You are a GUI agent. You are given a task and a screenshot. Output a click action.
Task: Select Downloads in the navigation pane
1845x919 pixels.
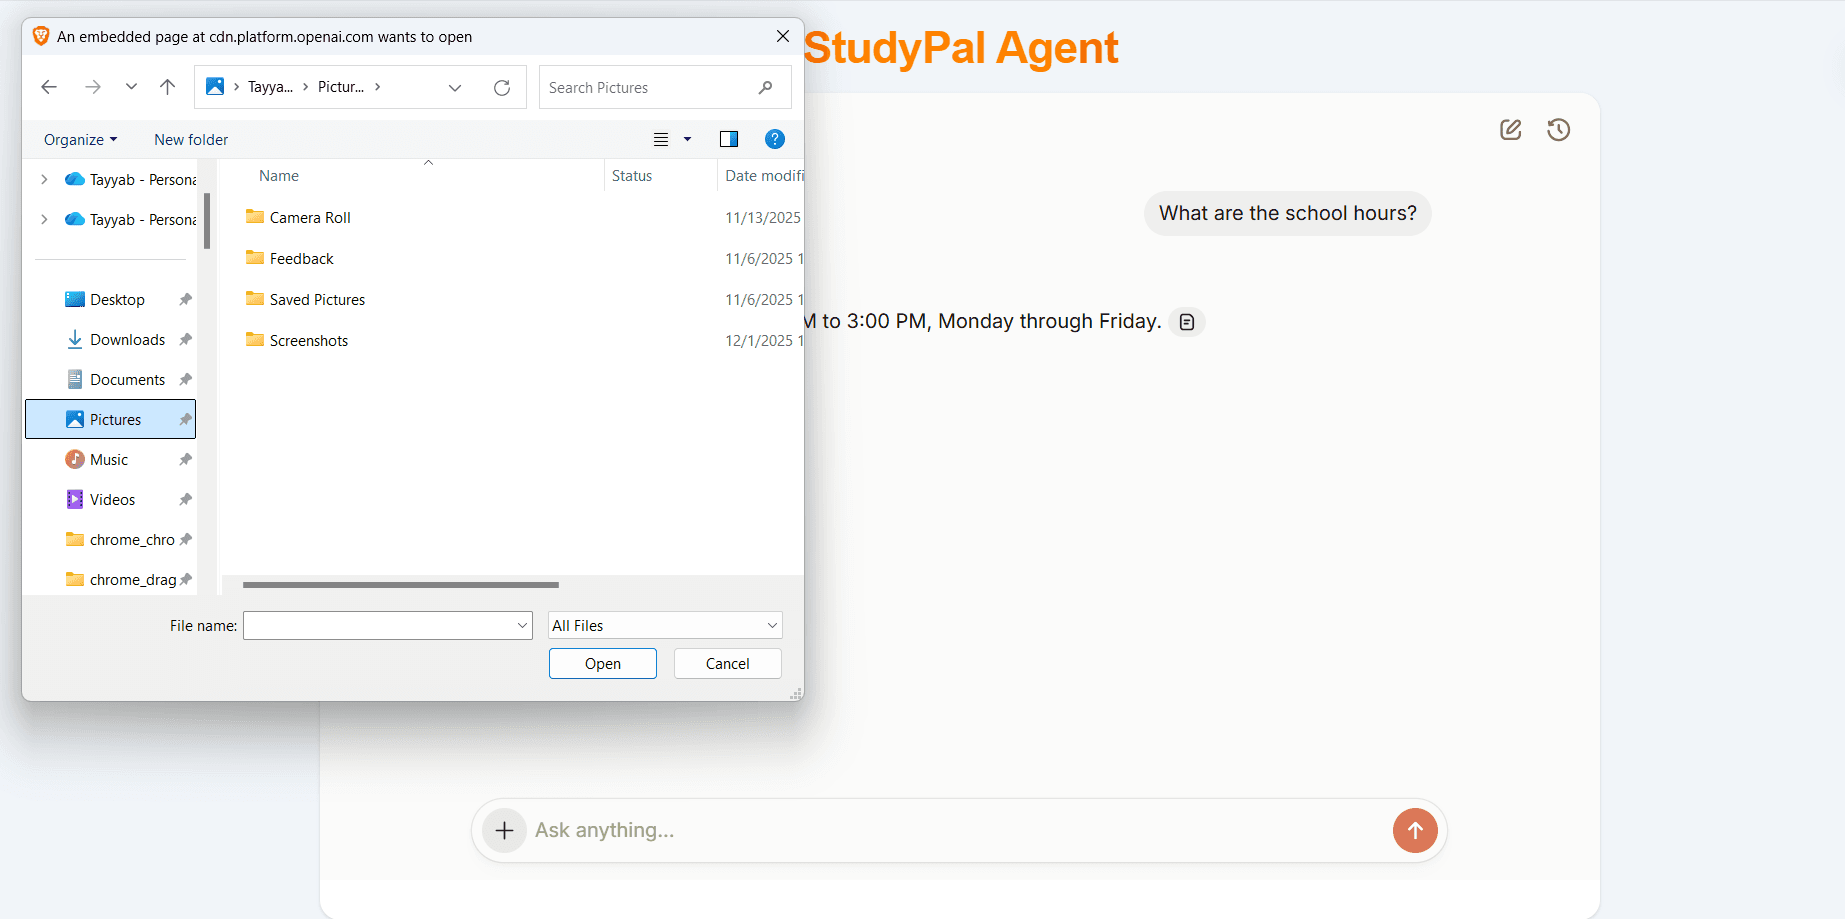[110, 340]
